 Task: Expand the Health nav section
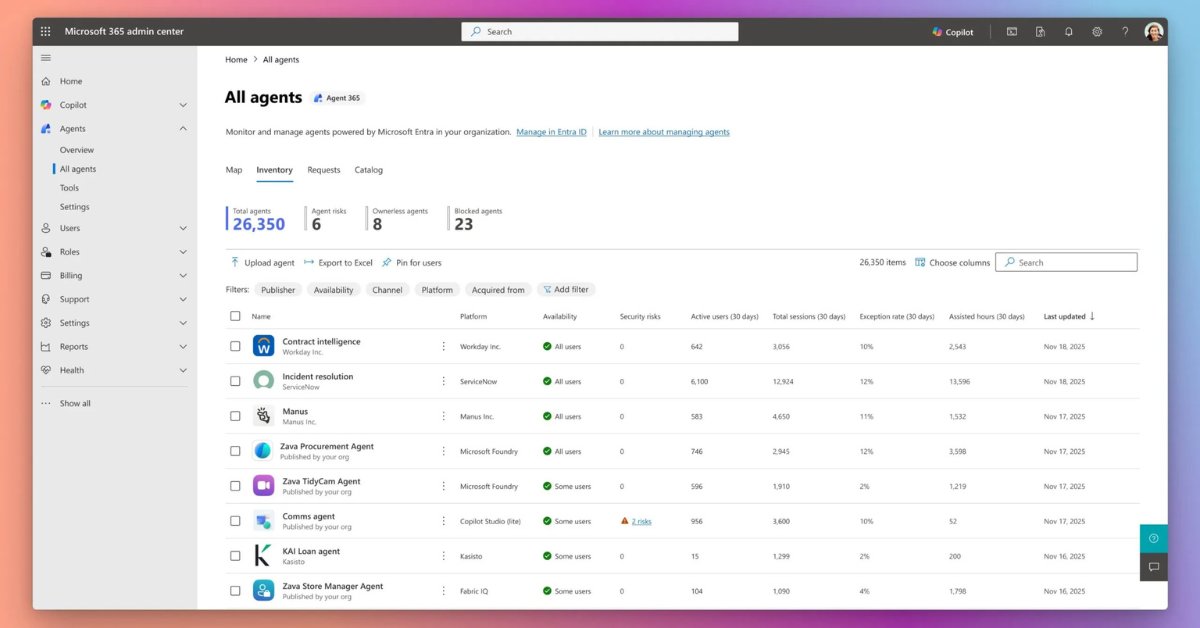point(183,370)
